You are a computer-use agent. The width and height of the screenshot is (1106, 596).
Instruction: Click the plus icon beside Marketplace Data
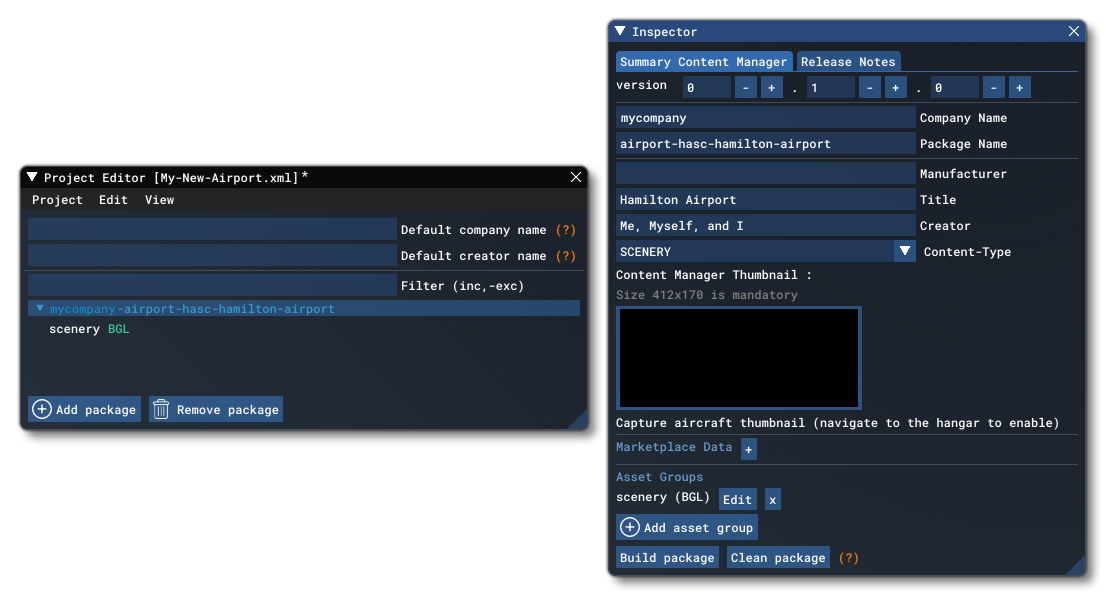click(x=747, y=448)
